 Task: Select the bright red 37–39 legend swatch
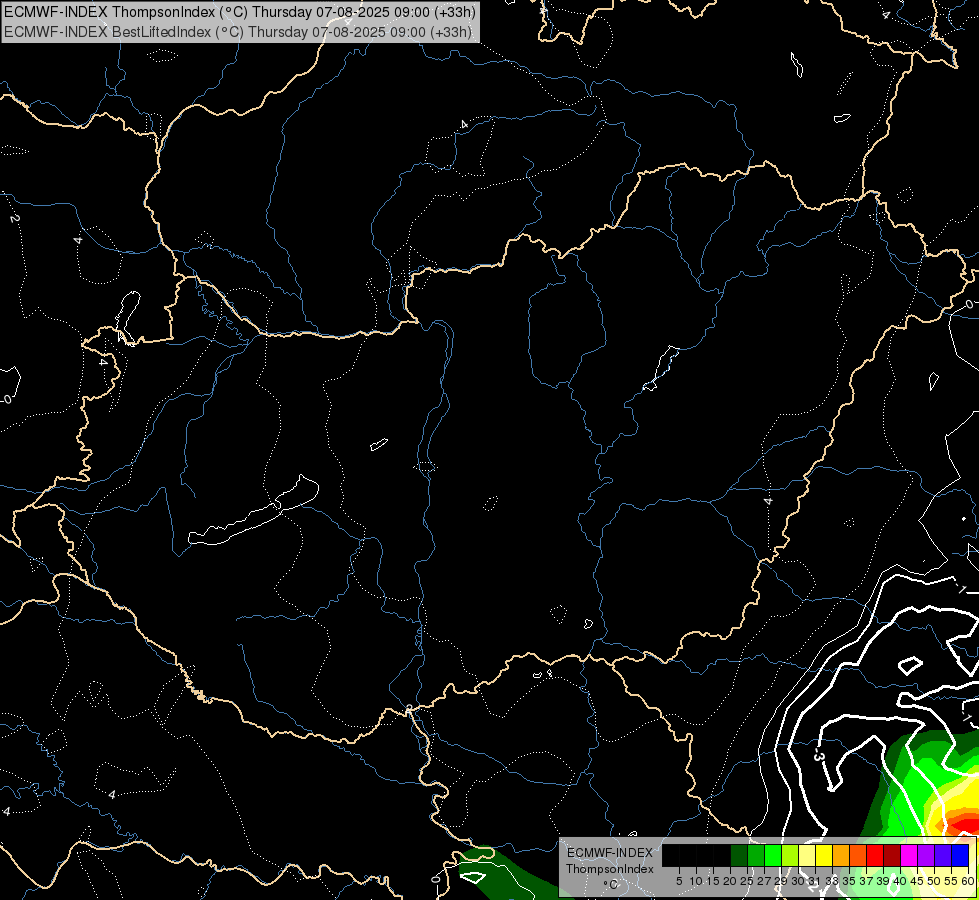click(875, 855)
